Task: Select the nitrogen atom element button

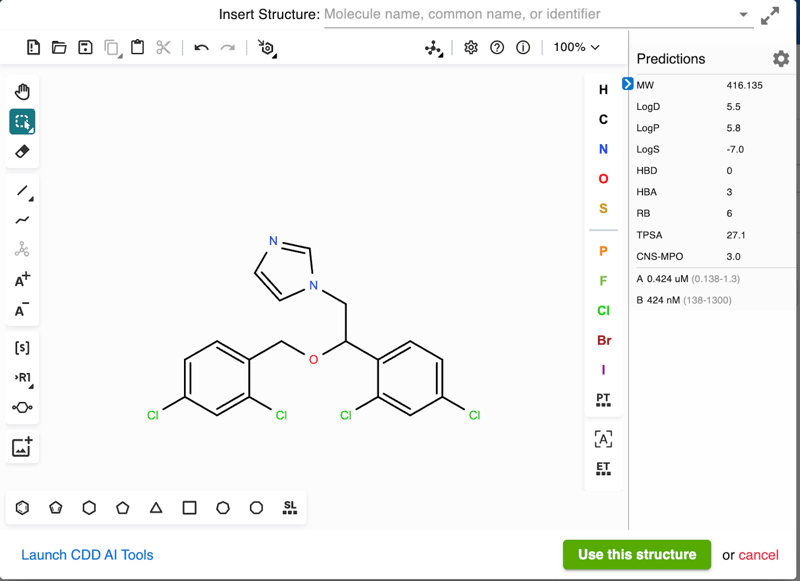Action: pos(602,149)
